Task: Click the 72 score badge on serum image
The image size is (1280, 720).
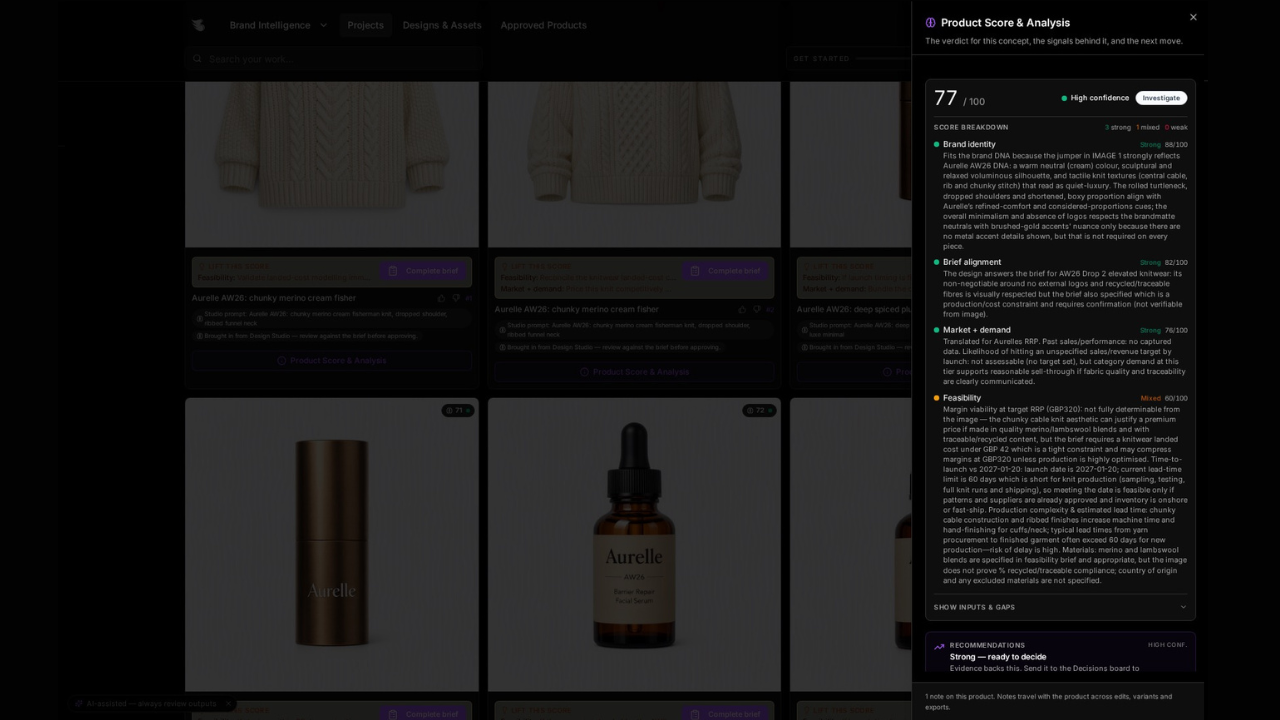Action: (759, 410)
